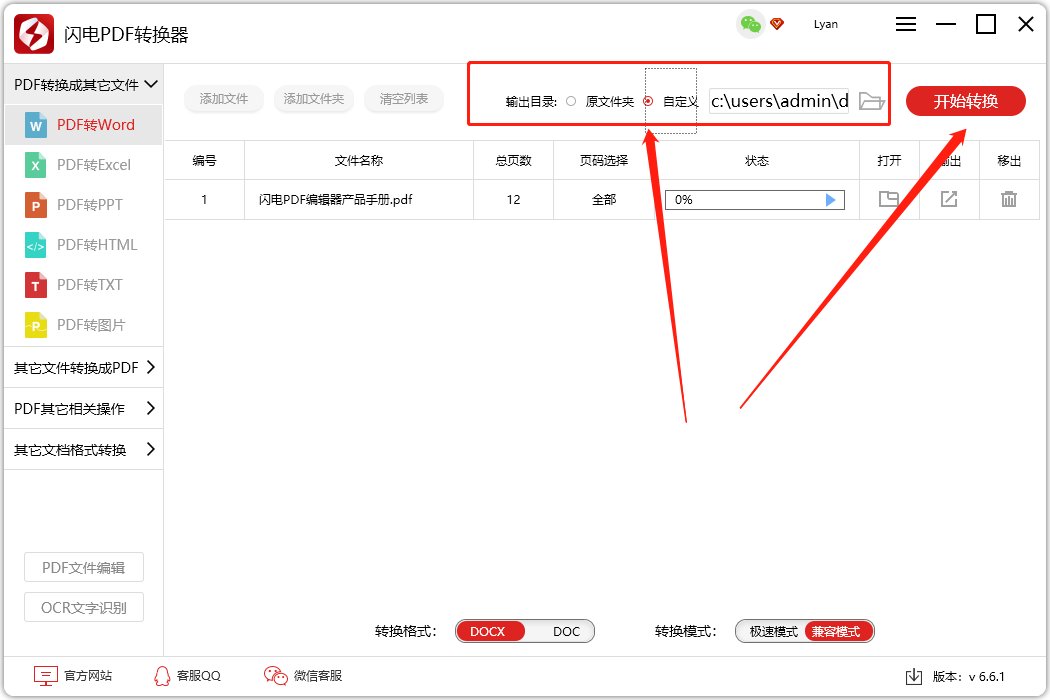Open the 微信客服 WeChat support icon
This screenshot has width=1050, height=700.
click(273, 675)
